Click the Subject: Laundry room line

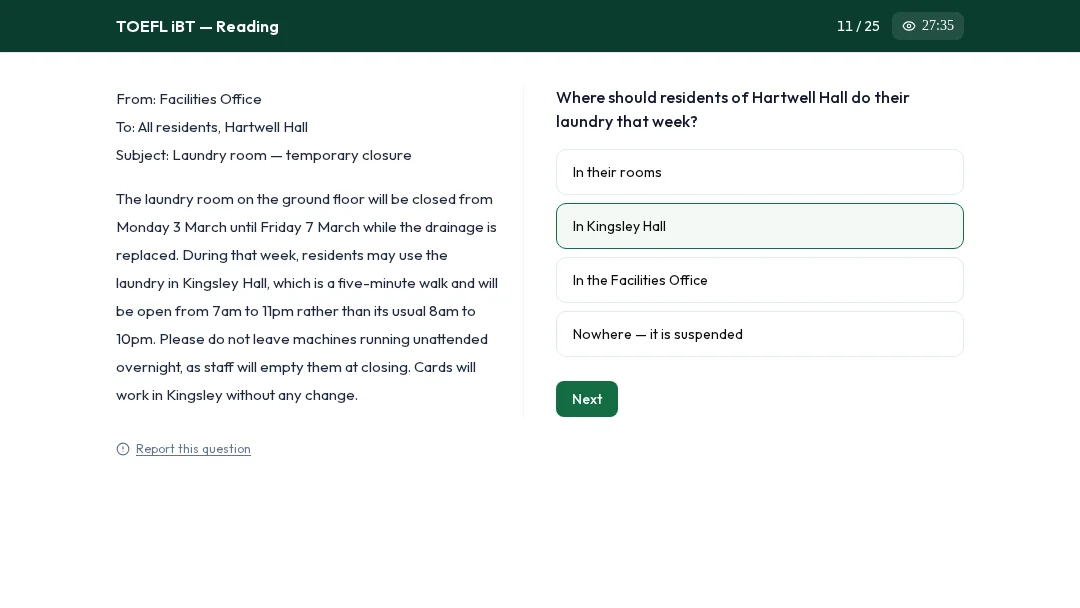click(x=264, y=156)
